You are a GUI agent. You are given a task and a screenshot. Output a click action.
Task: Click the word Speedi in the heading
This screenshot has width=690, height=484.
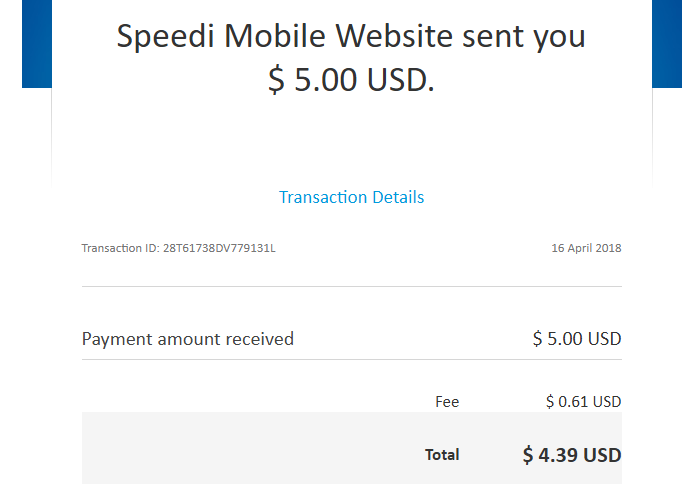pyautogui.click(x=165, y=36)
